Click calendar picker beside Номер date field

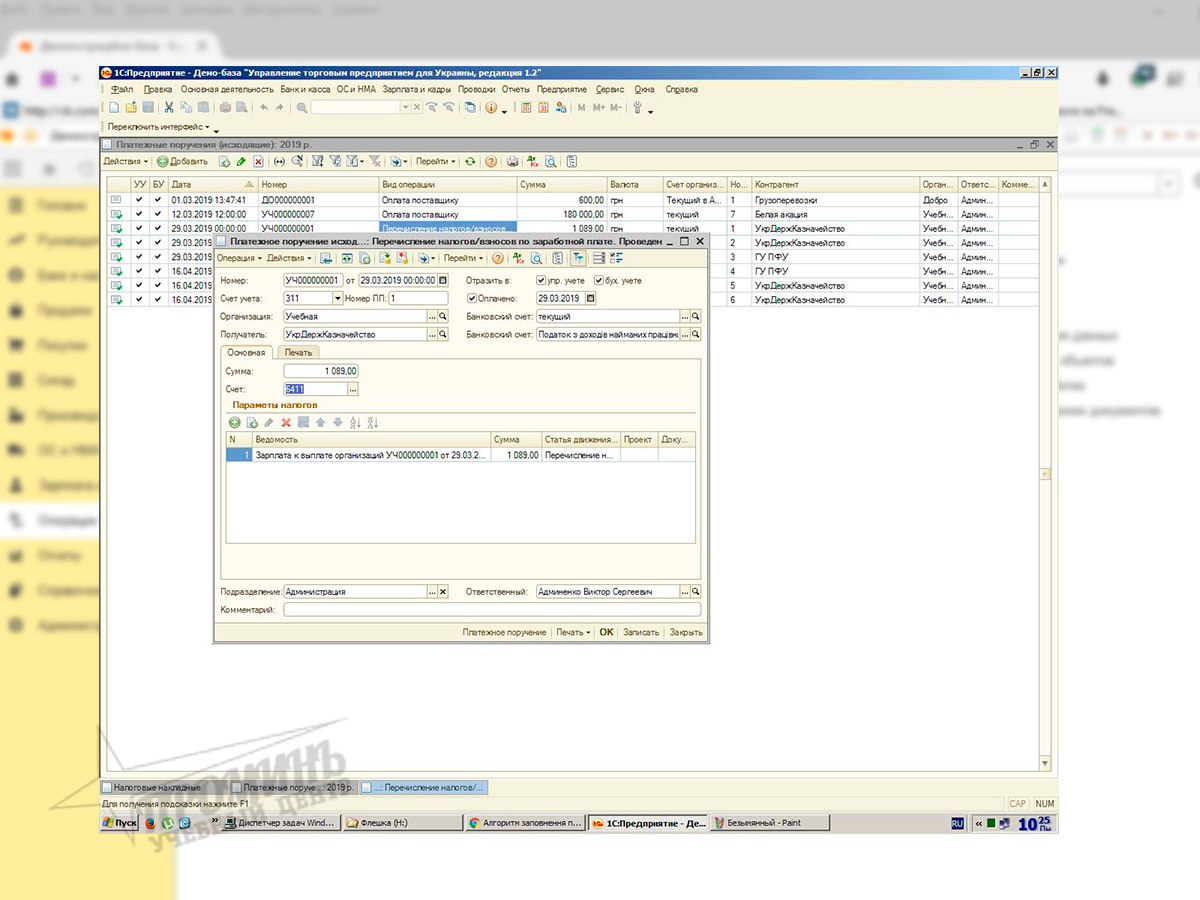pyautogui.click(x=443, y=280)
